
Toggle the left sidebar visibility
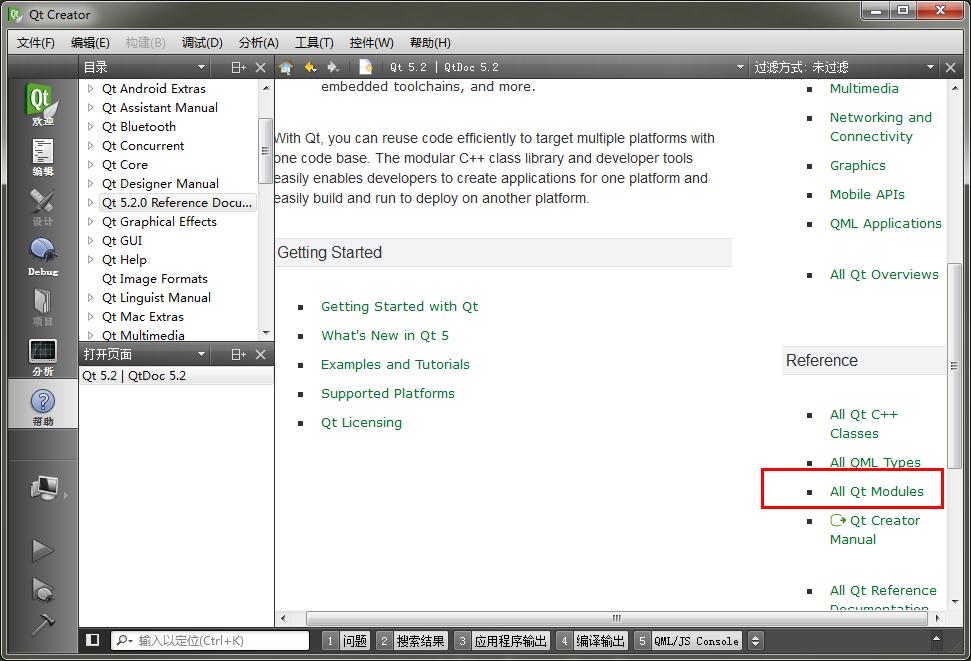coord(92,640)
